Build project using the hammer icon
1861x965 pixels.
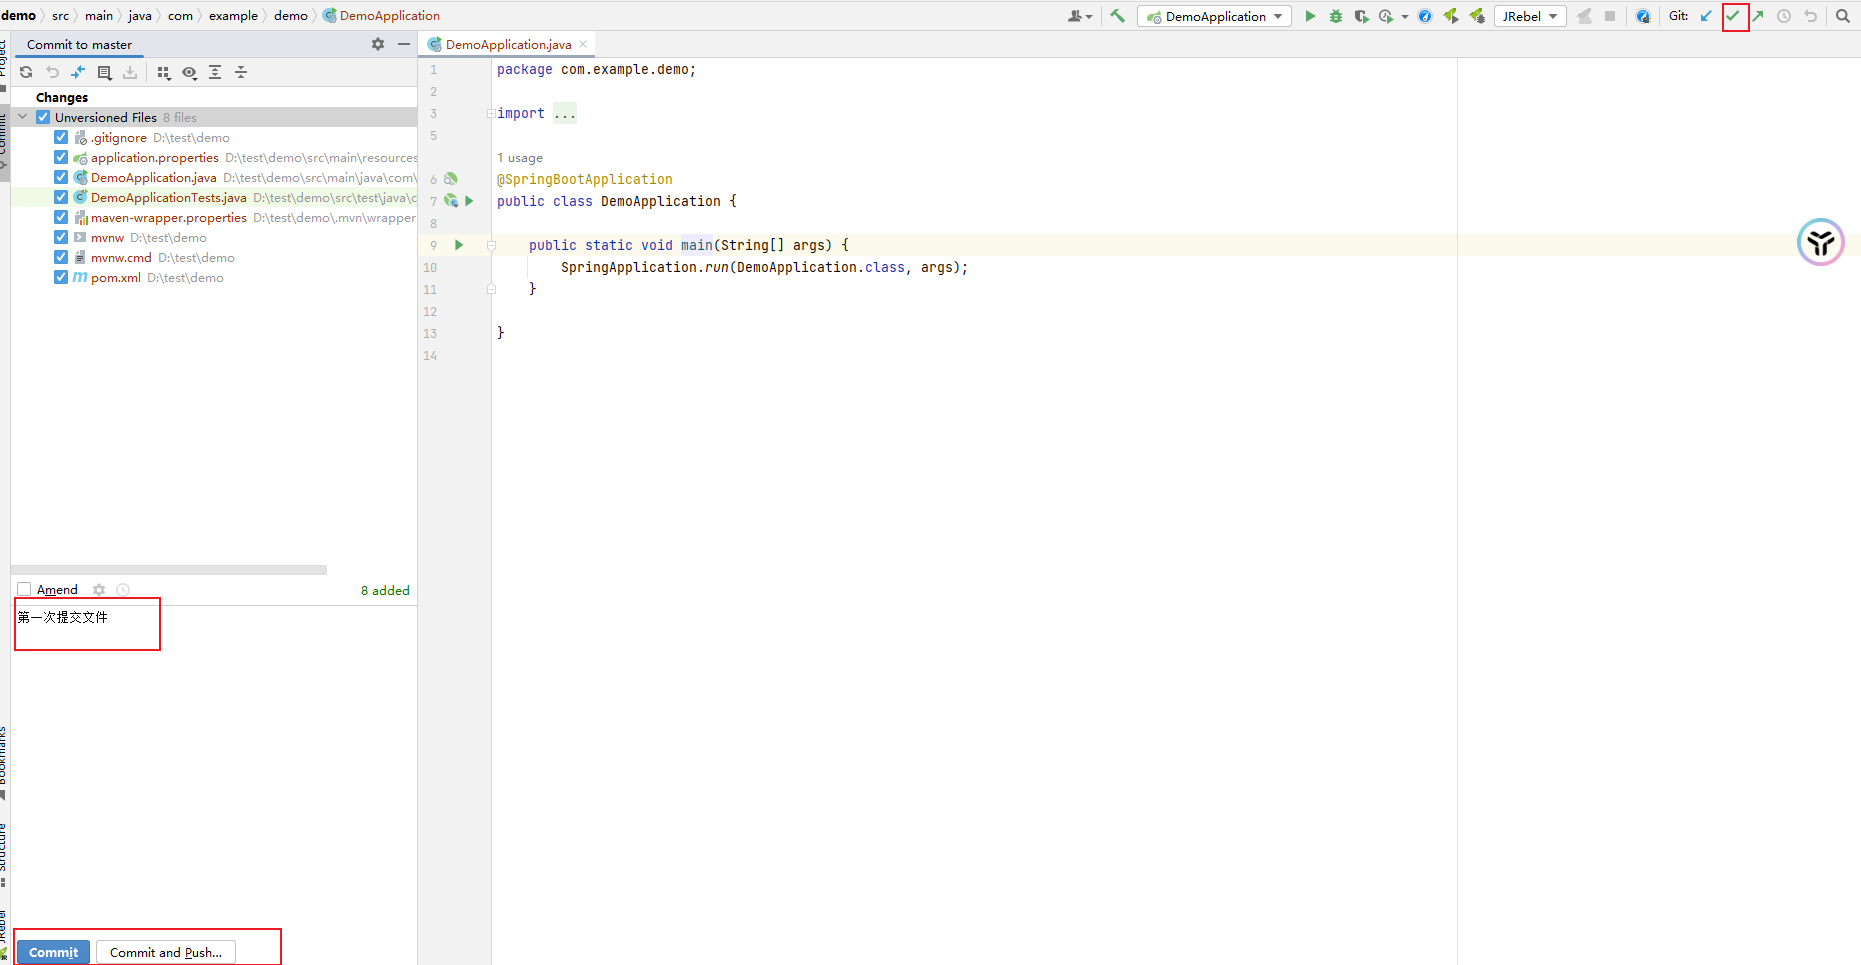[1118, 16]
